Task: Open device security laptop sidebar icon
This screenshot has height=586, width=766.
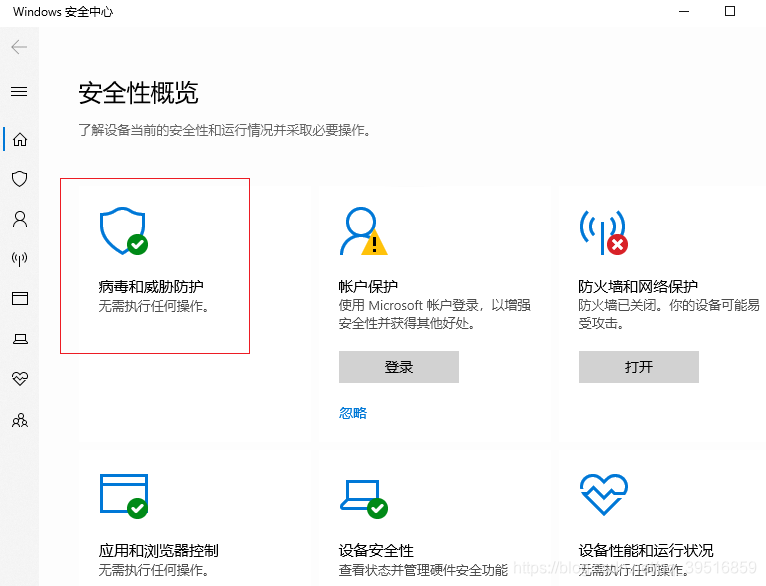Action: pos(20,338)
